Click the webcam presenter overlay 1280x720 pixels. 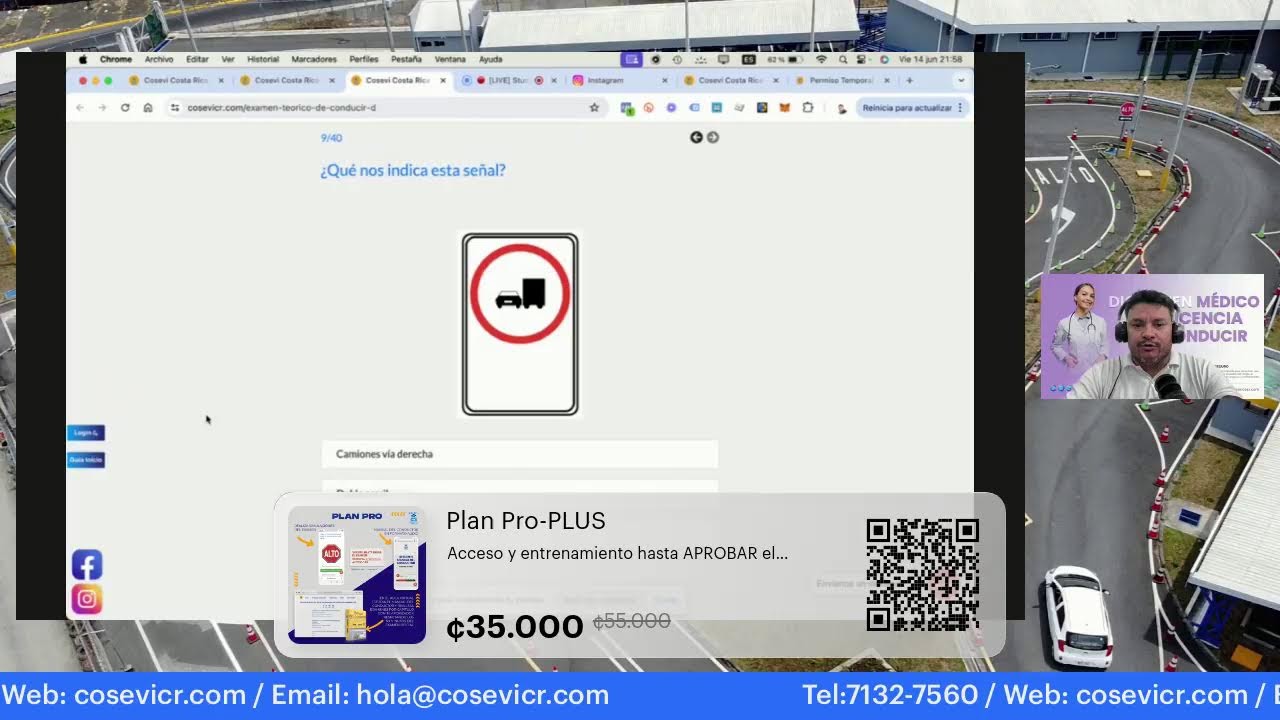point(1152,337)
